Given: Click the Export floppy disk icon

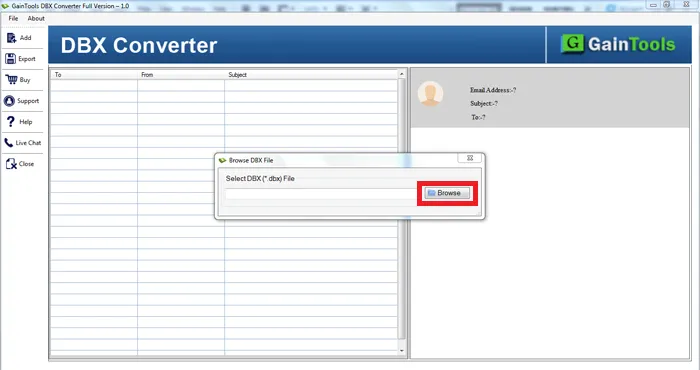Looking at the screenshot, I should pyautogui.click(x=10, y=58).
